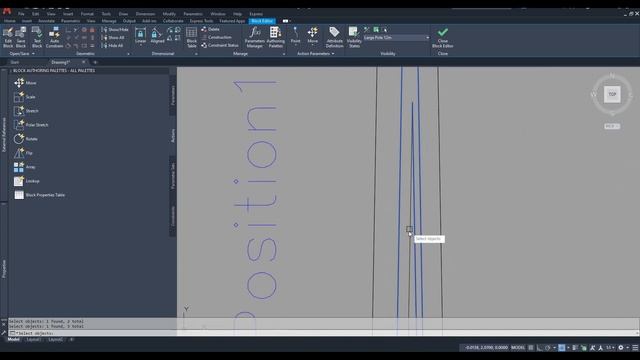Image resolution: width=640 pixels, height=360 pixels.
Task: Open the status bar settings gear
Action: pyautogui.click(x=621, y=348)
